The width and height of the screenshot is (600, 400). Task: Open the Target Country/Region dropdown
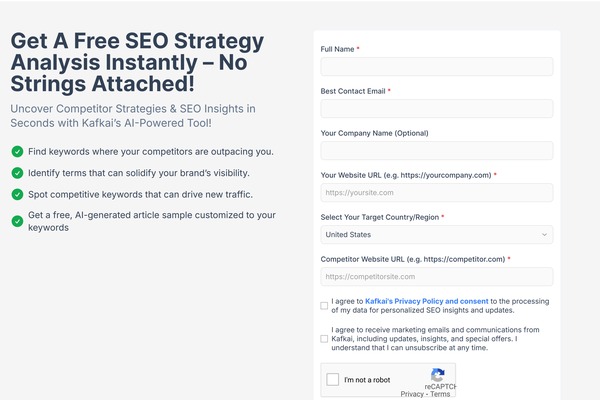[437, 235]
